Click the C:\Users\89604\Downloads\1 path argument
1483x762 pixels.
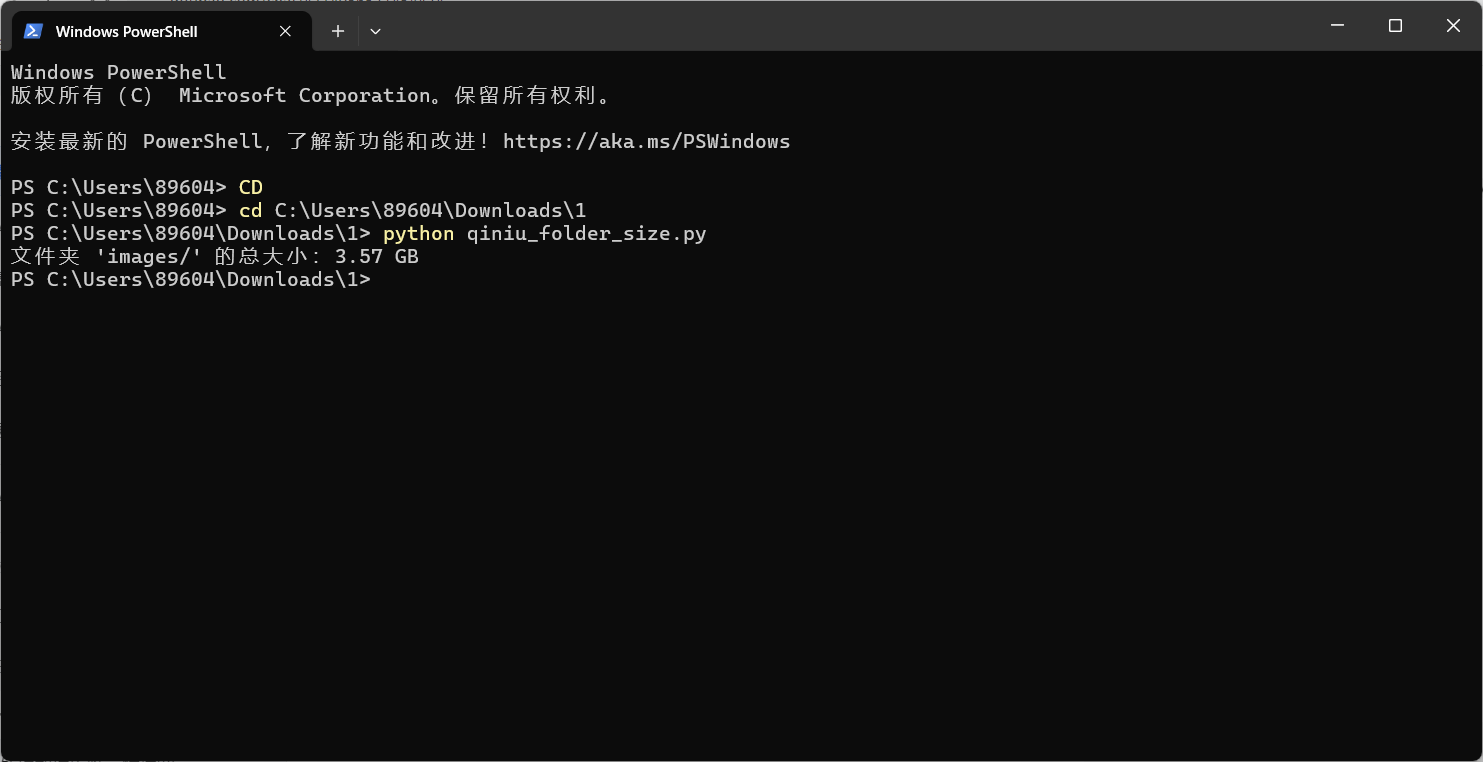(x=431, y=210)
